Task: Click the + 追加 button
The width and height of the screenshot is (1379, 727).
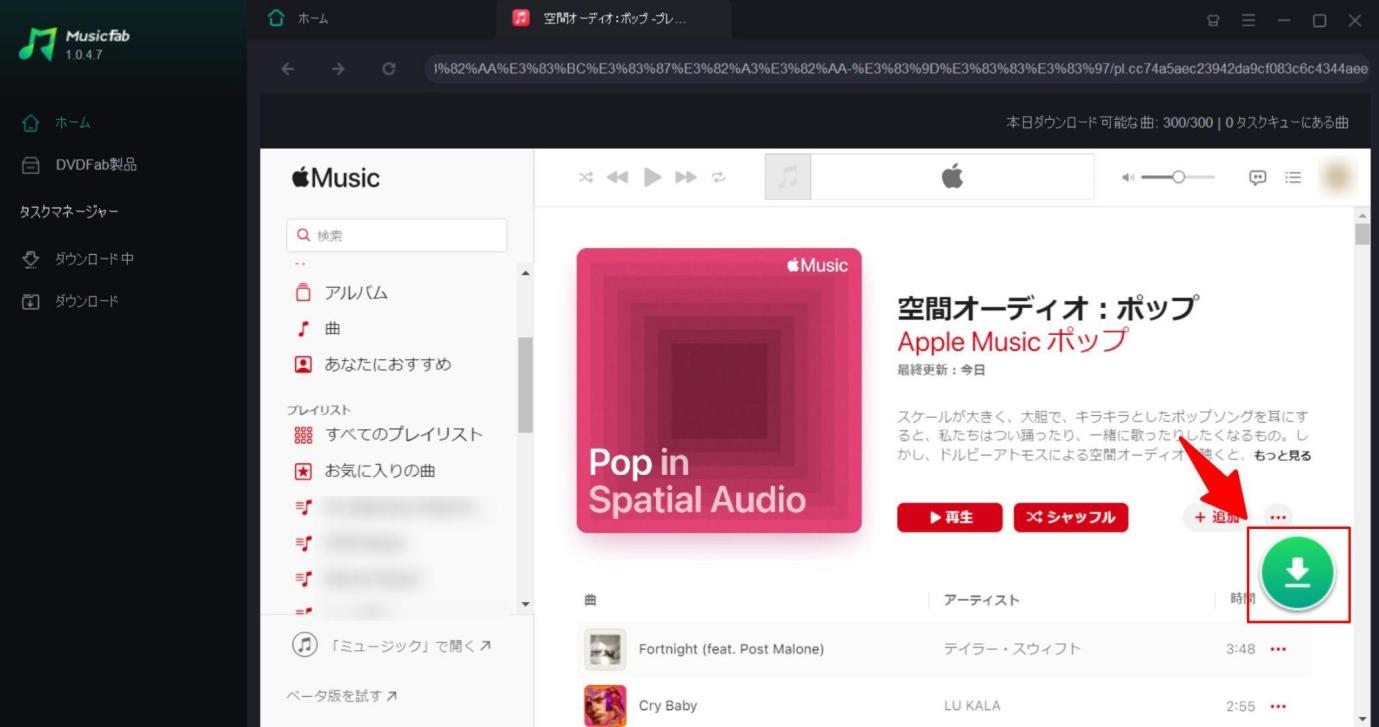Action: 1216,517
